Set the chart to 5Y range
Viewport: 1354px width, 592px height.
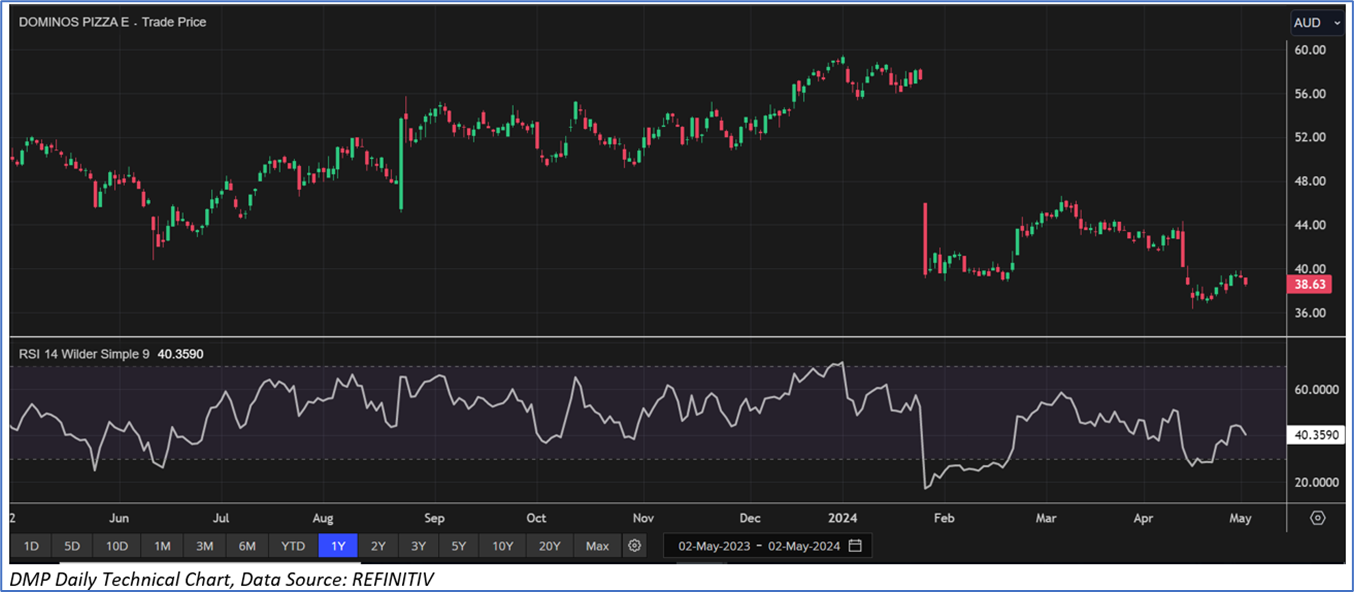(458, 546)
